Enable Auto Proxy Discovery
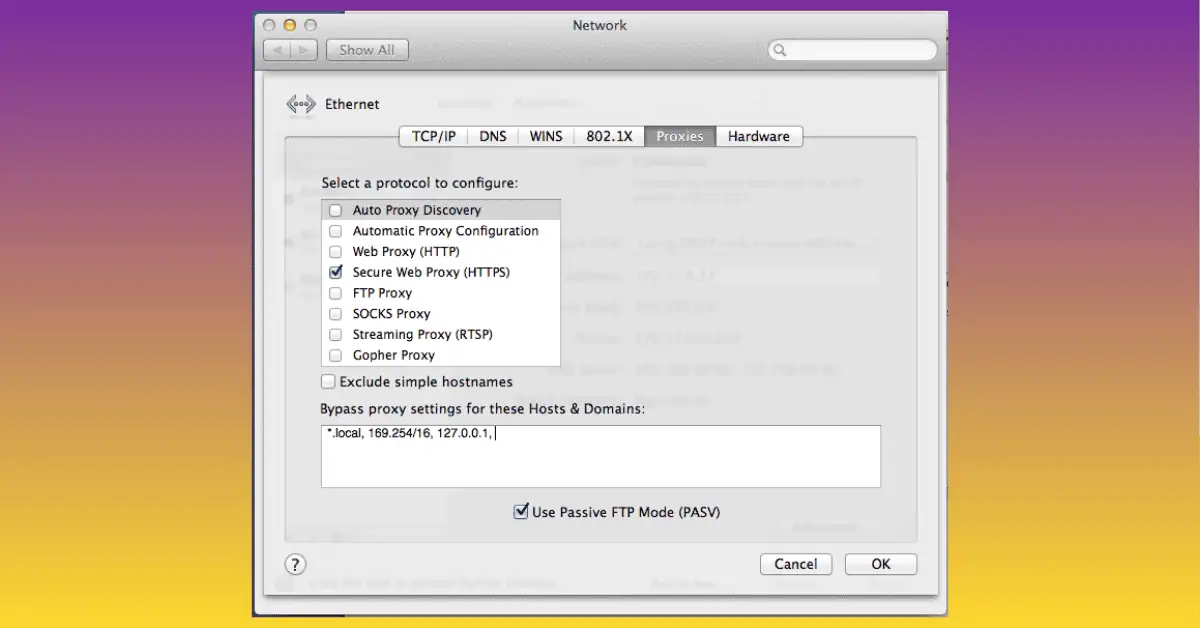This screenshot has height=628, width=1200. tap(335, 210)
